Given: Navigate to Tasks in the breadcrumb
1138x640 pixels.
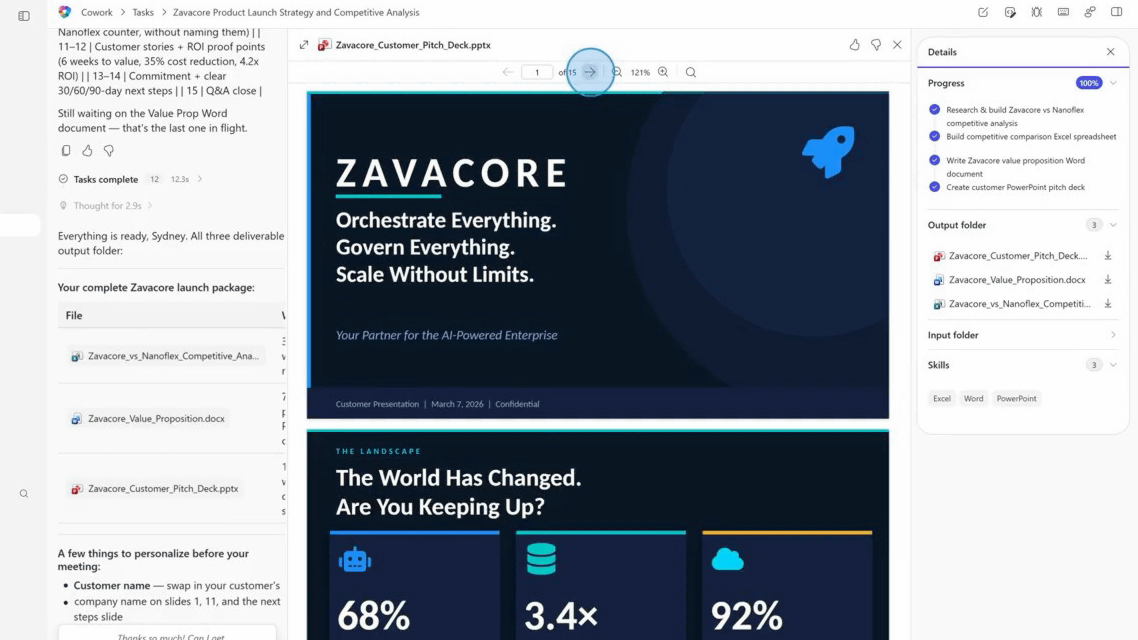Looking at the screenshot, I should coord(143,13).
